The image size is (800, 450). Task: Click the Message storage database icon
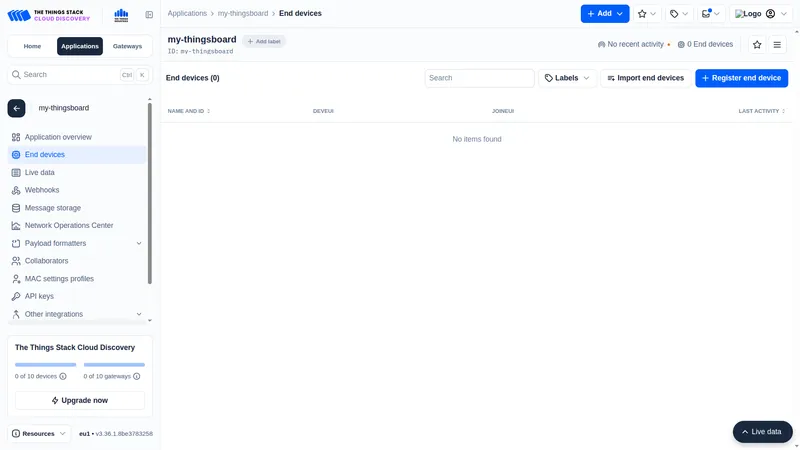click(x=16, y=208)
